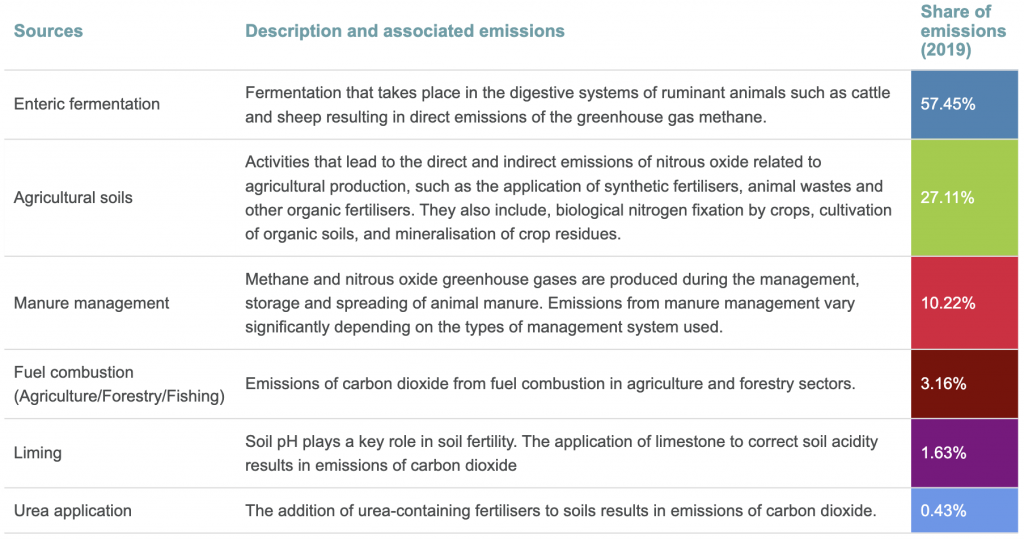Screen dimensions: 1024x540
Task: Select the dark red 3.16% cell
Action: point(964,384)
